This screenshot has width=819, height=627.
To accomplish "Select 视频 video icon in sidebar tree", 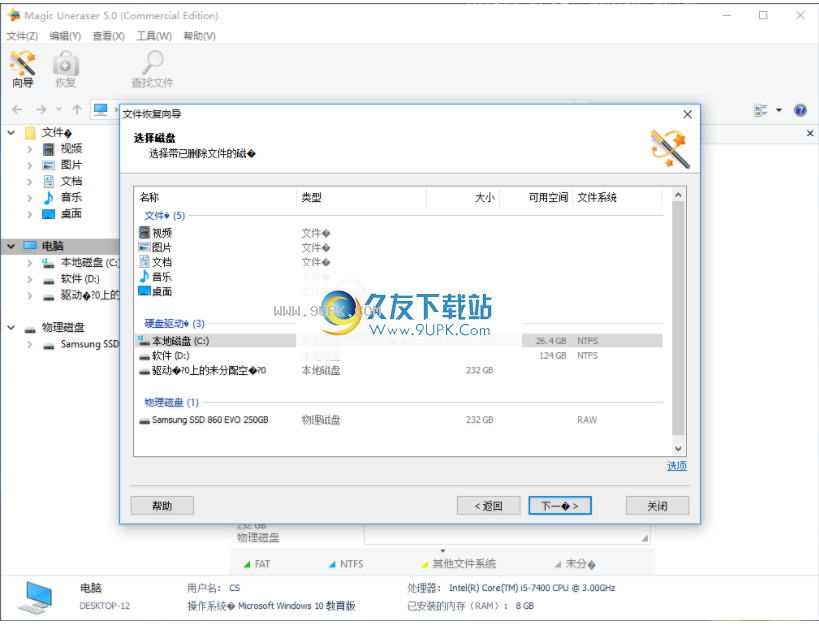I will click(49, 149).
